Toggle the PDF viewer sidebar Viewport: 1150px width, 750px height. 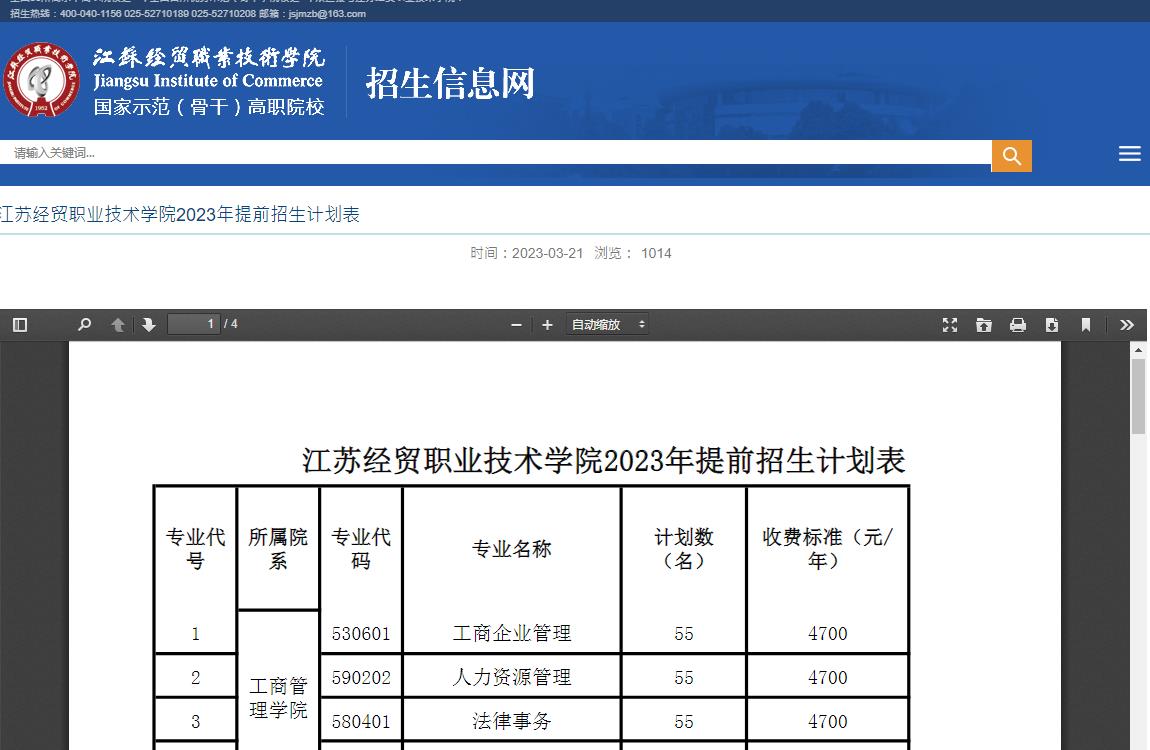pos(20,325)
